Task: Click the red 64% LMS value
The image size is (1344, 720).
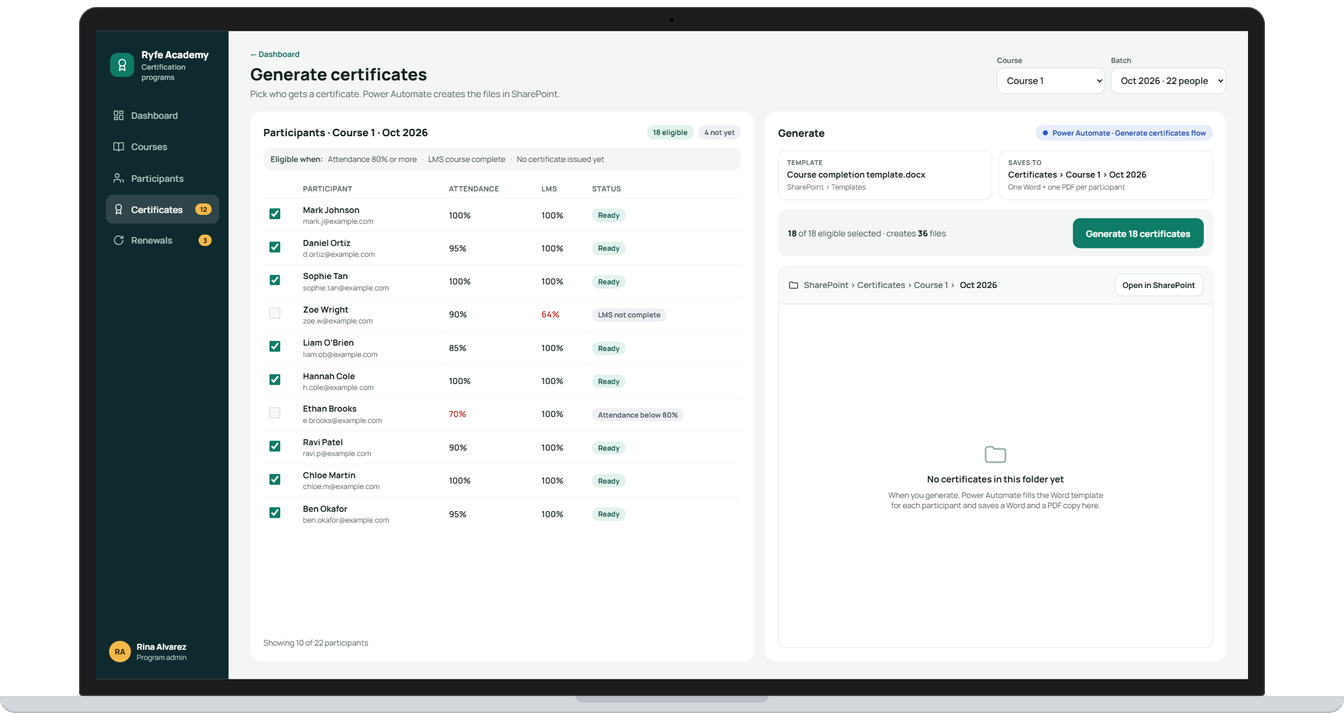Action: (550, 315)
